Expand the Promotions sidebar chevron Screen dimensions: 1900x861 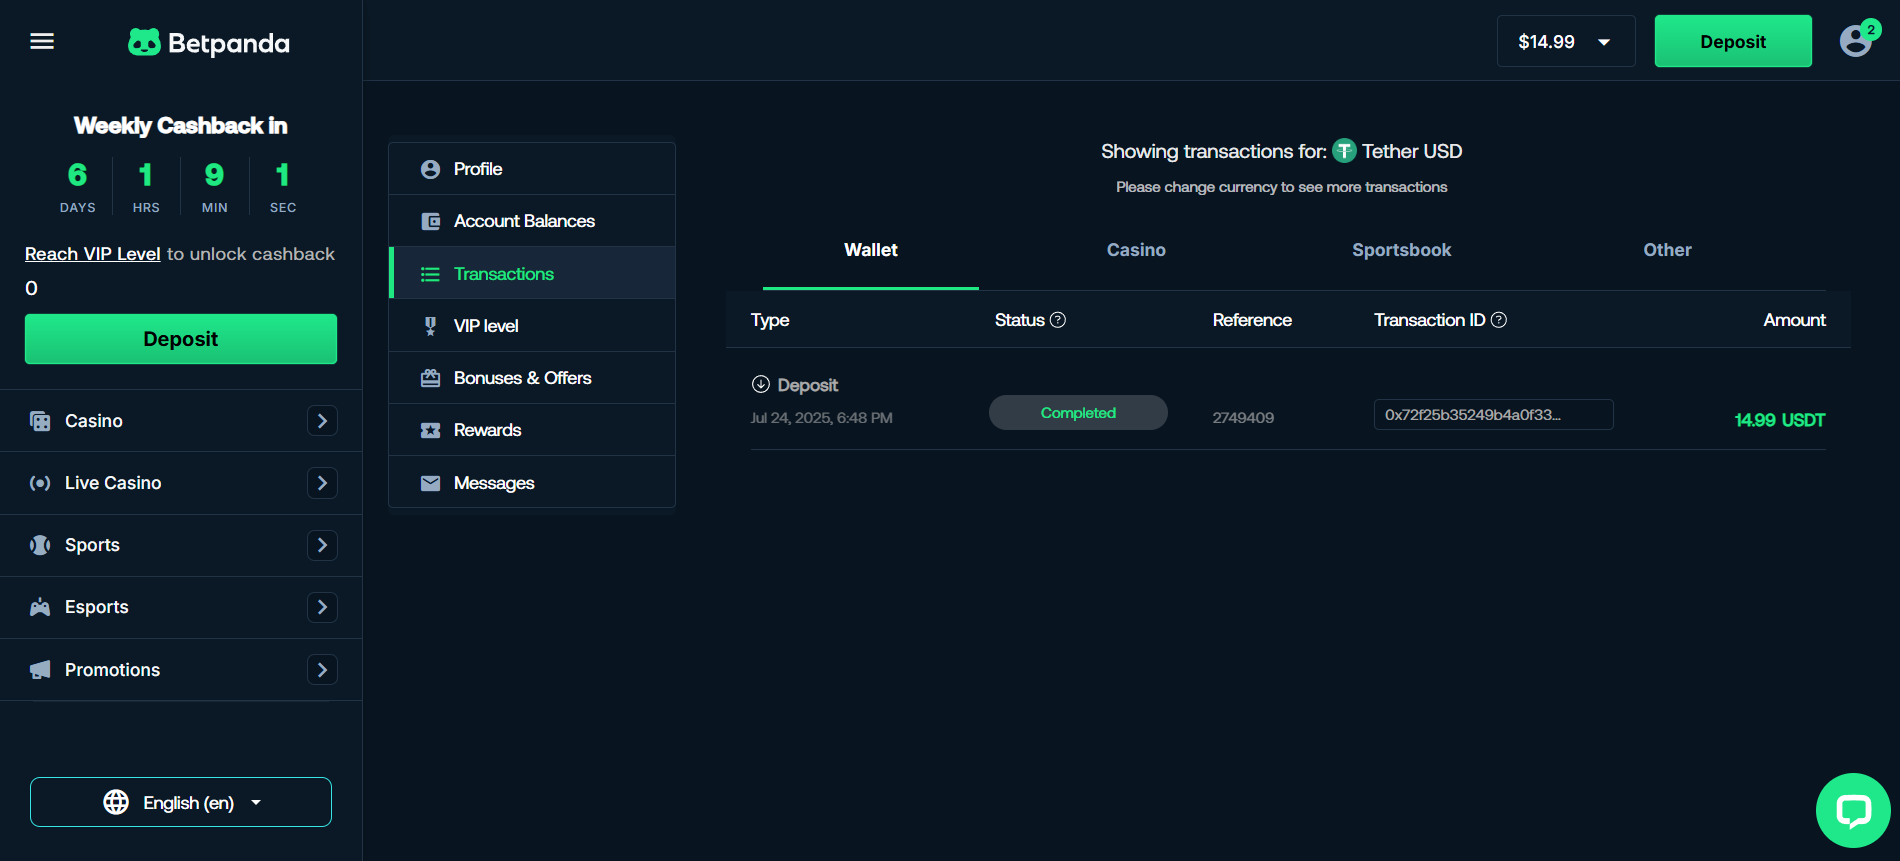click(322, 670)
